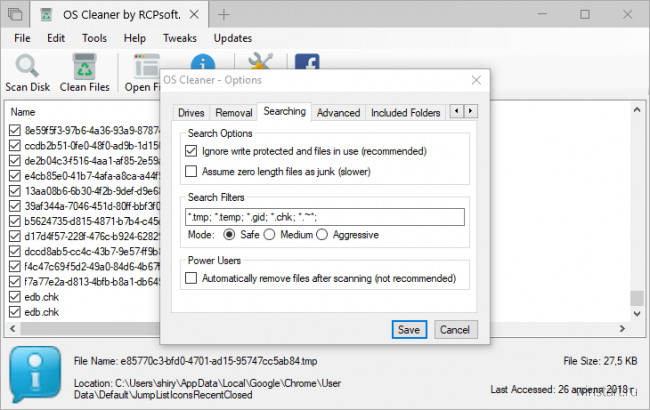Uncheck file dccd8ab5-cc4c in list
This screenshot has height=410, width=650.
click(15, 251)
